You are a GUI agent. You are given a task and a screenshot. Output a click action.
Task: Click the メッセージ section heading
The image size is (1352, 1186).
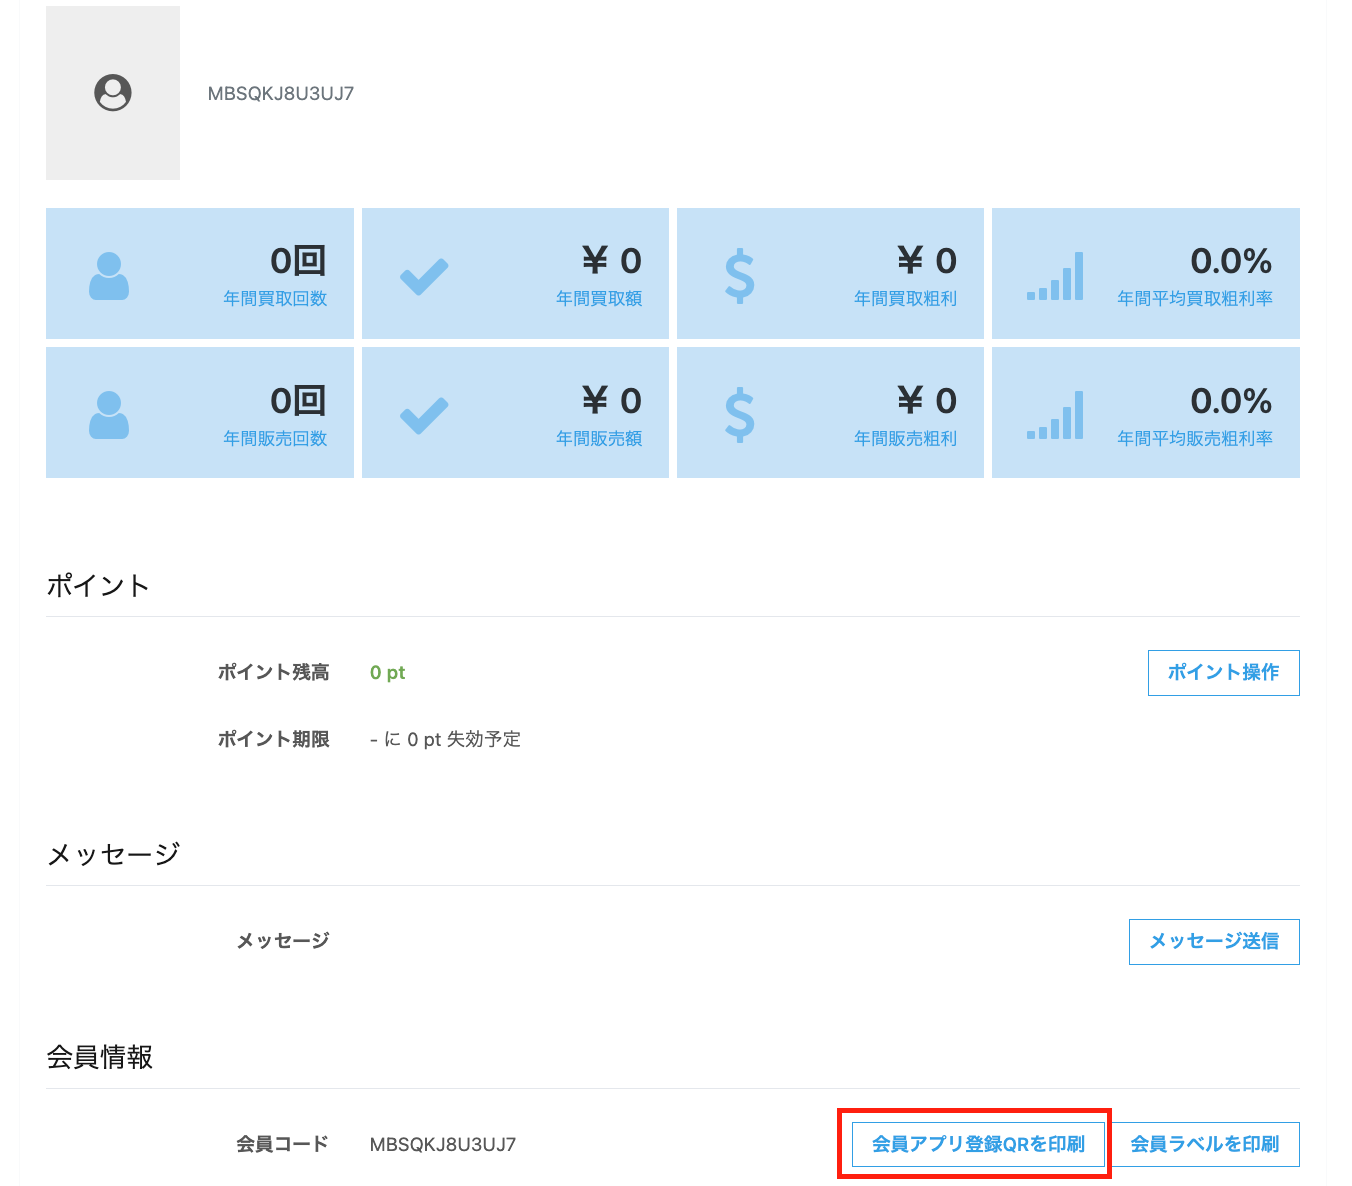pos(113,854)
